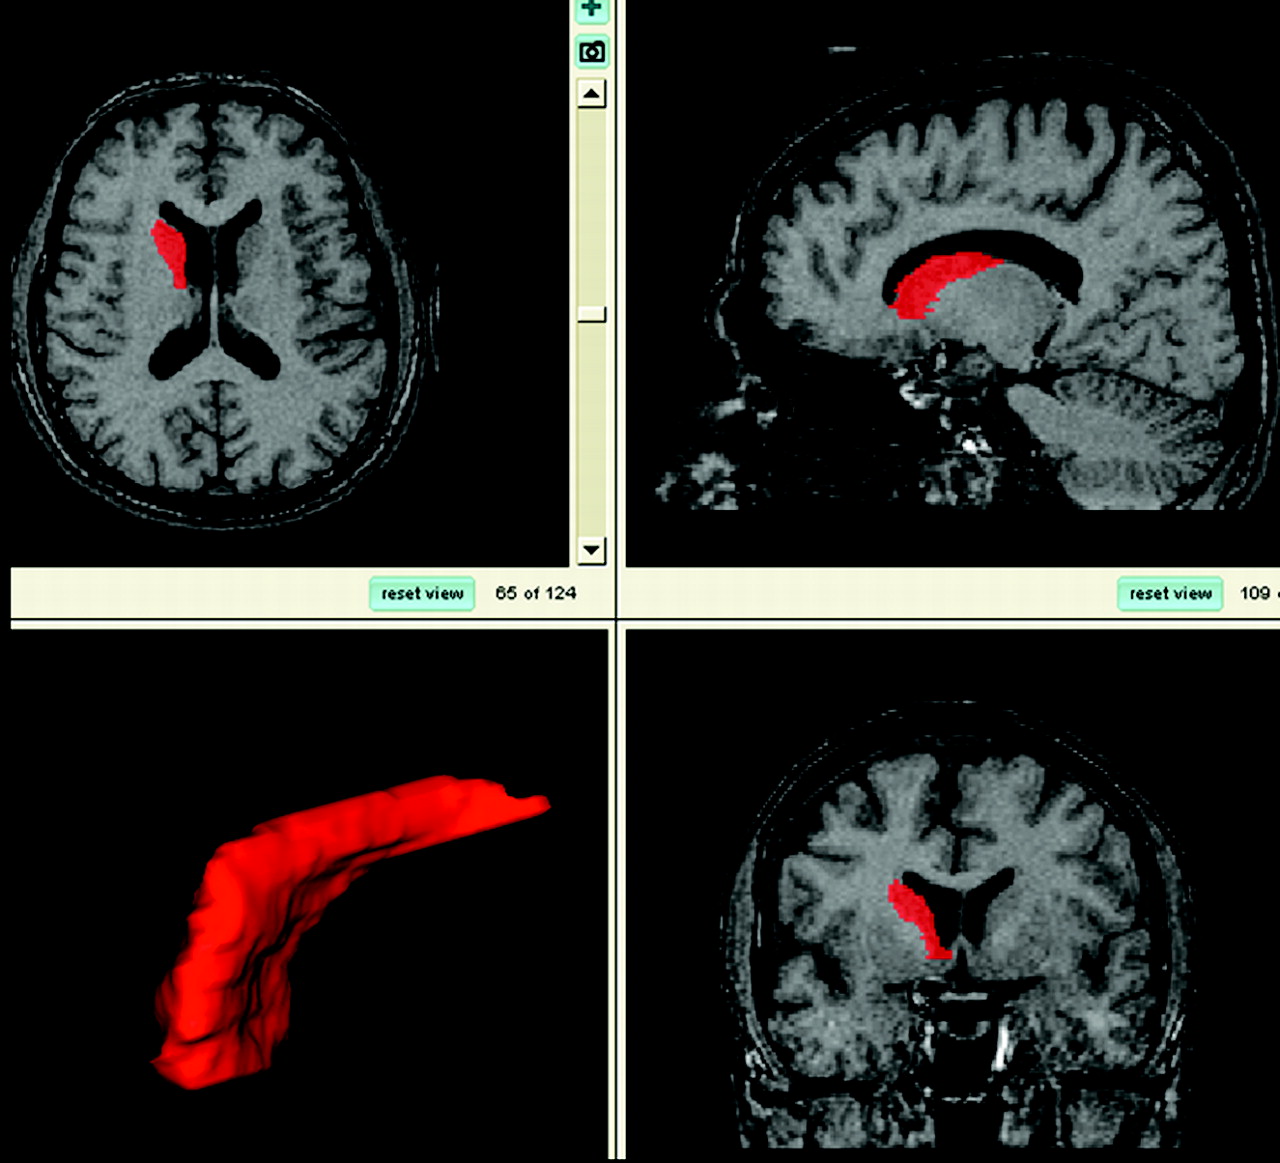Screen dimensions: 1280x1163
Task: Reset view of the sagittal panel
Action: tap(1170, 594)
